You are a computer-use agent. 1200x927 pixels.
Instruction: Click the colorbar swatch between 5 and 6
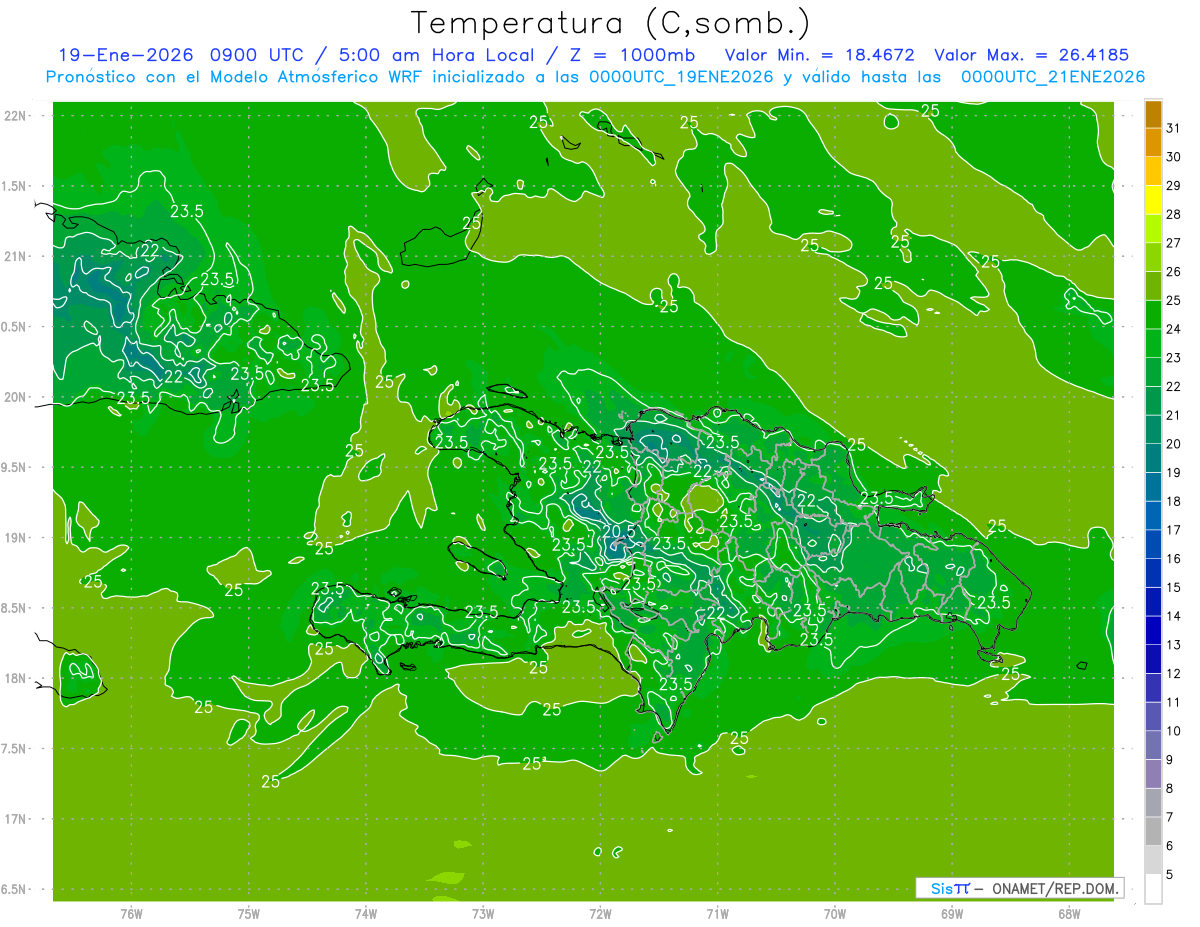pos(1153,860)
